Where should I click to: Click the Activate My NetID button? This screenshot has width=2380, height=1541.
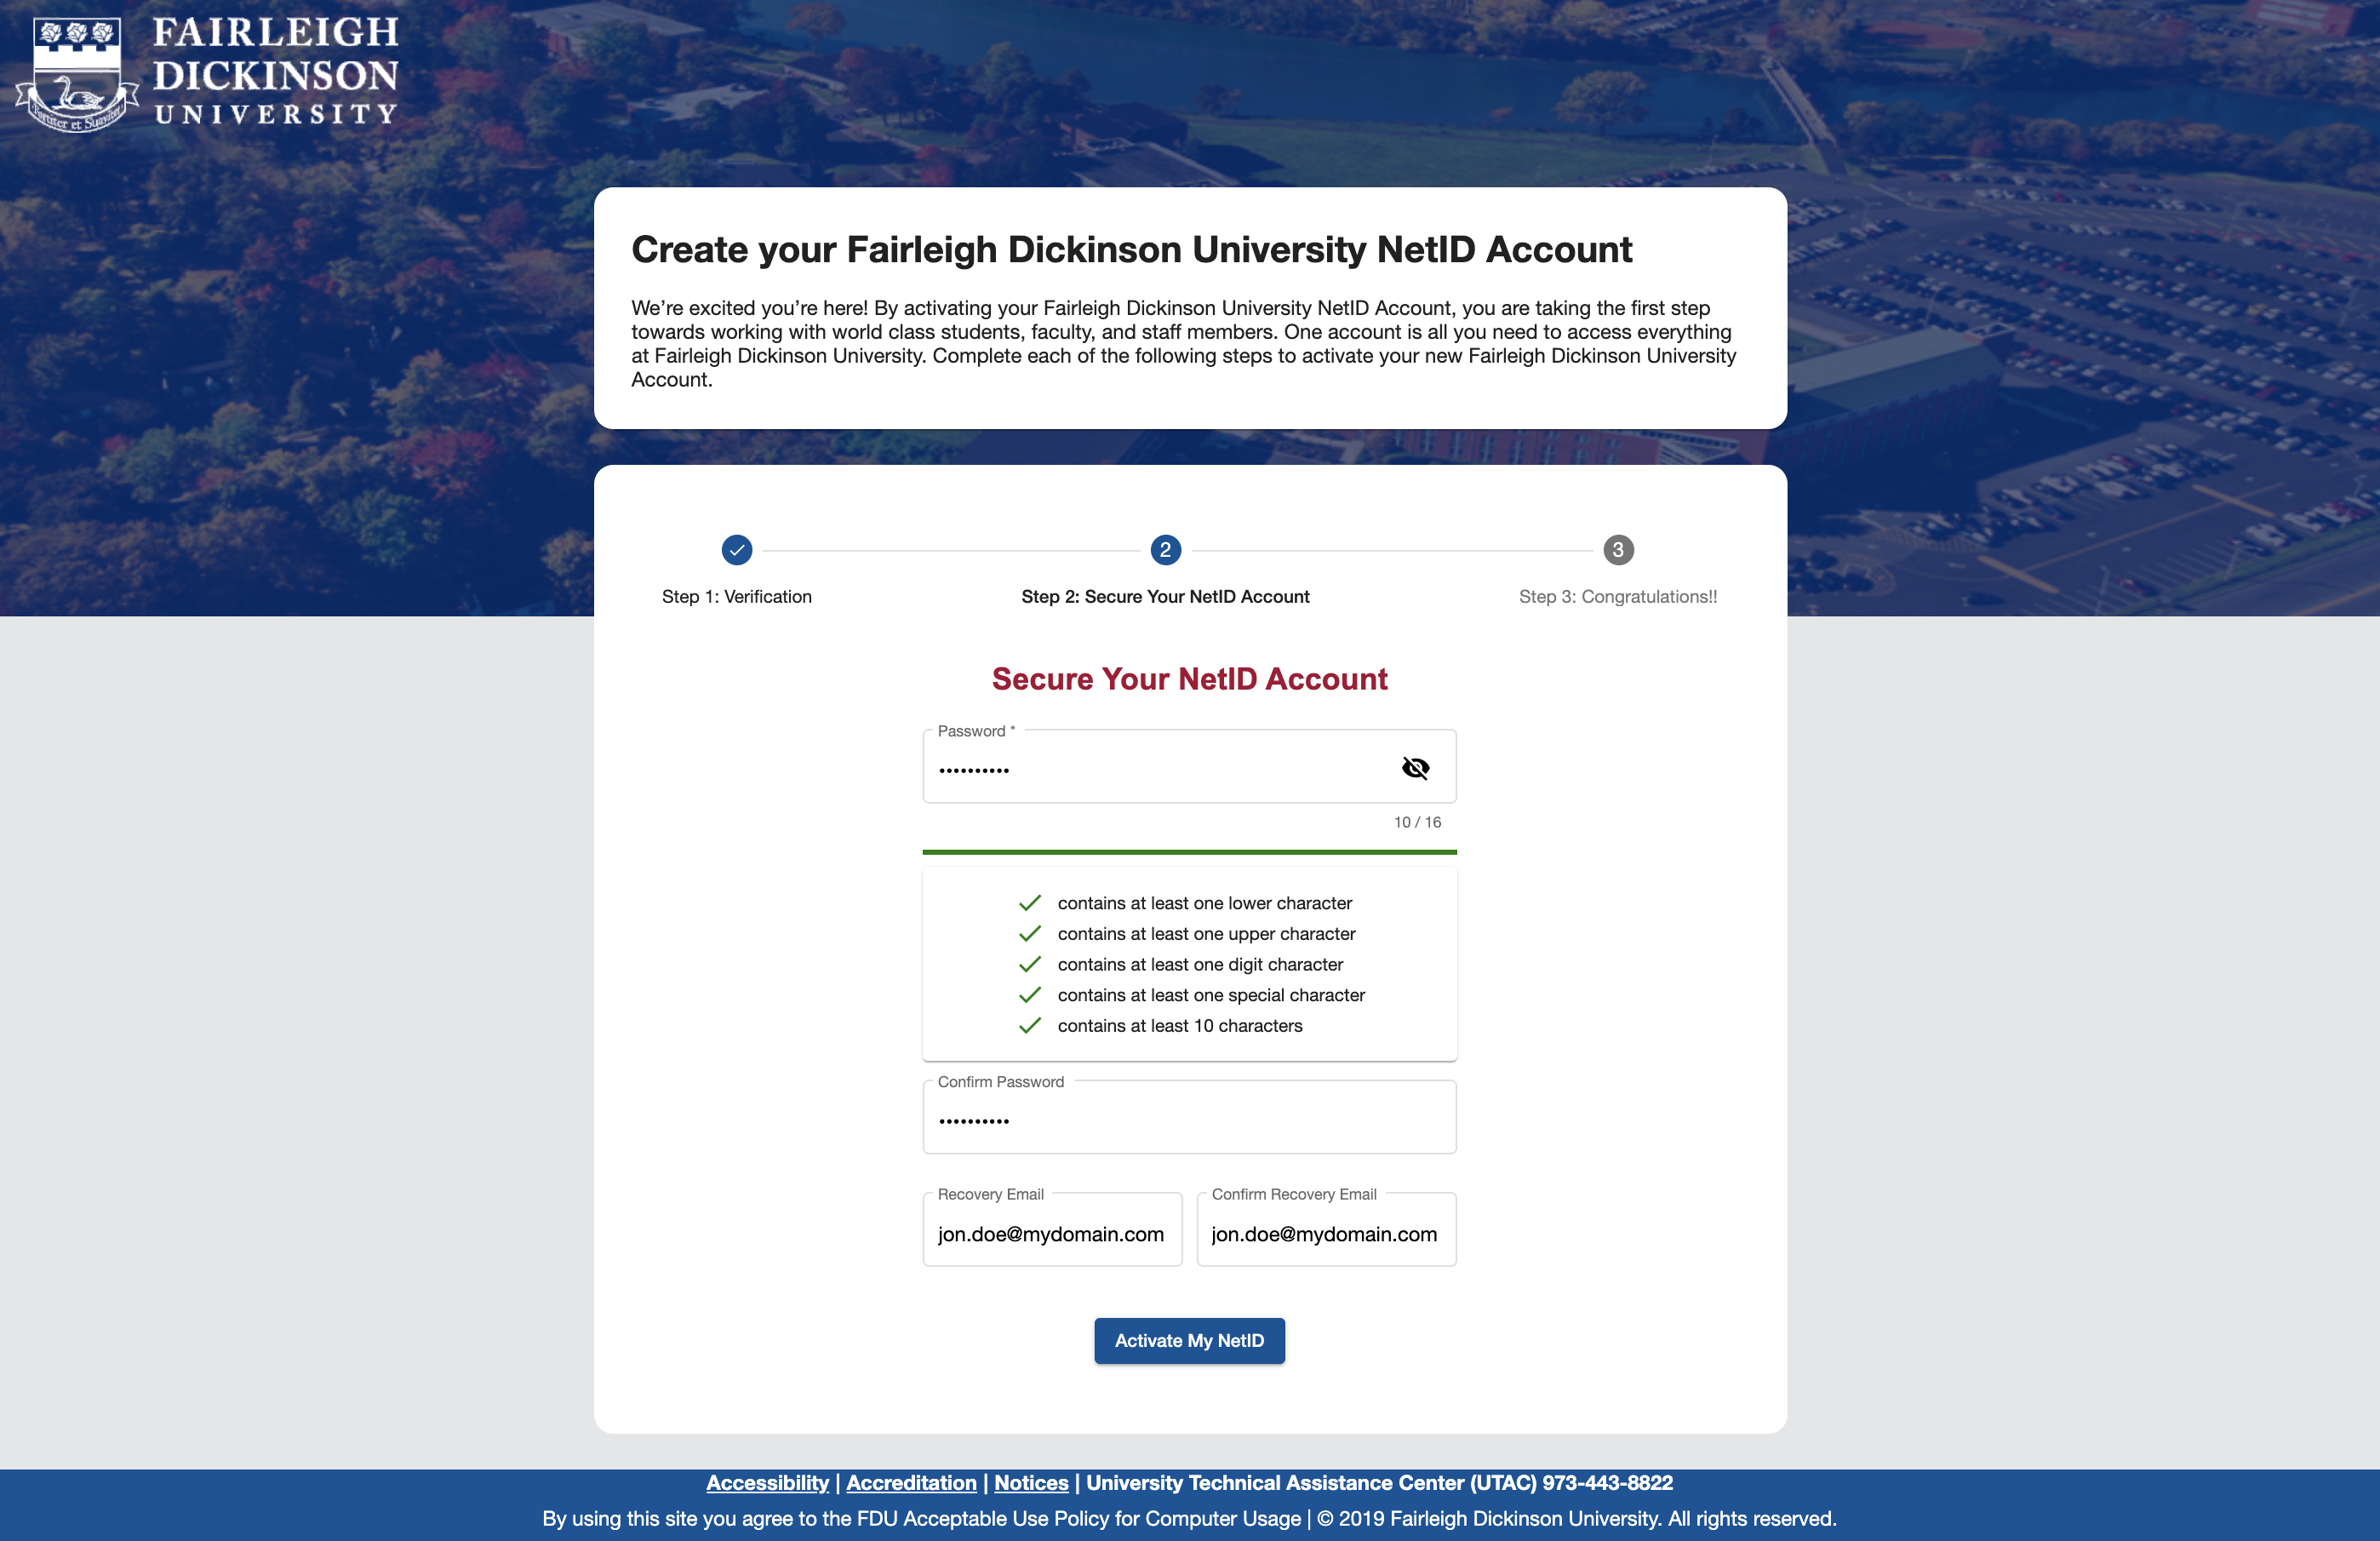pyautogui.click(x=1190, y=1340)
